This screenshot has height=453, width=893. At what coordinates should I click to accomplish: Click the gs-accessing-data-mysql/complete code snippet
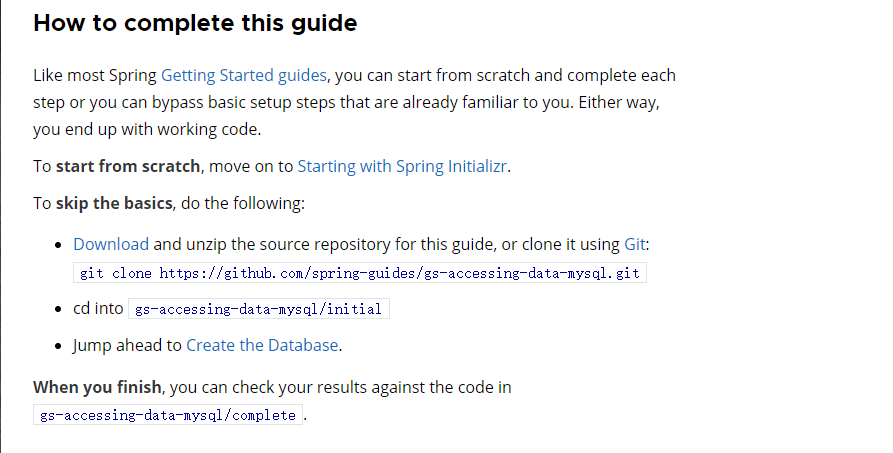[167, 415]
